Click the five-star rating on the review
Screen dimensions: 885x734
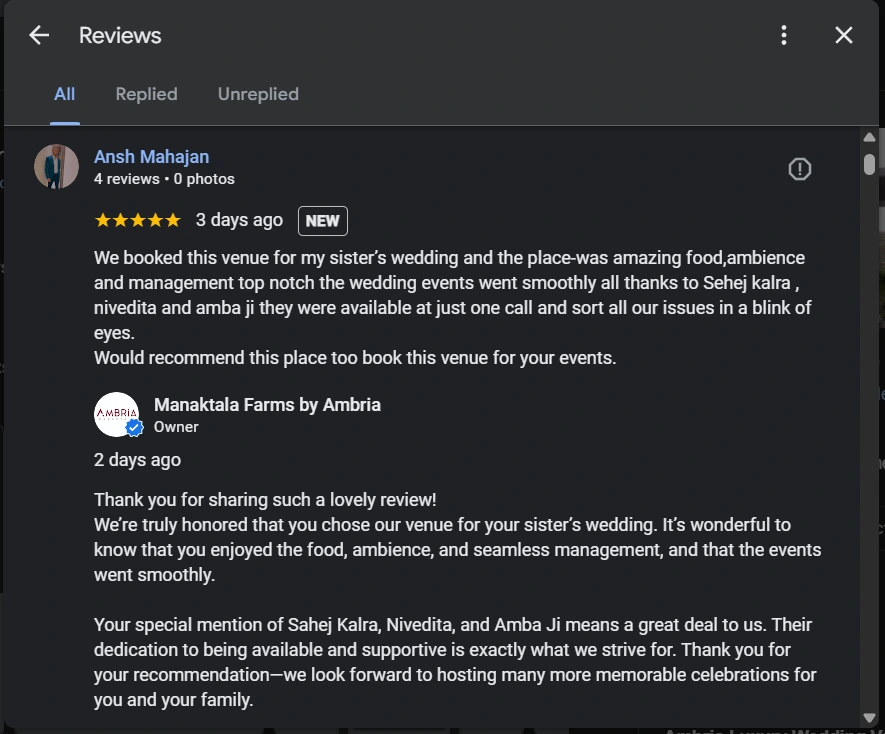[x=137, y=220]
